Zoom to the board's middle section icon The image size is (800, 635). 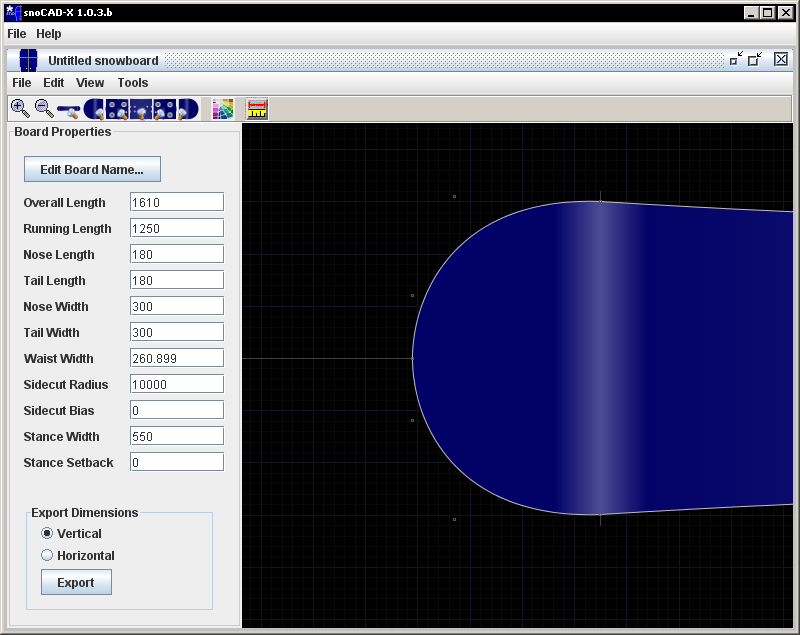(141, 109)
